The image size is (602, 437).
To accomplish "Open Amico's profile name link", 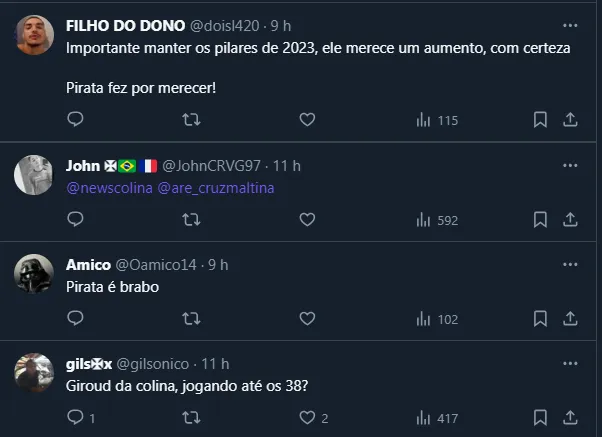I will tap(88, 264).
